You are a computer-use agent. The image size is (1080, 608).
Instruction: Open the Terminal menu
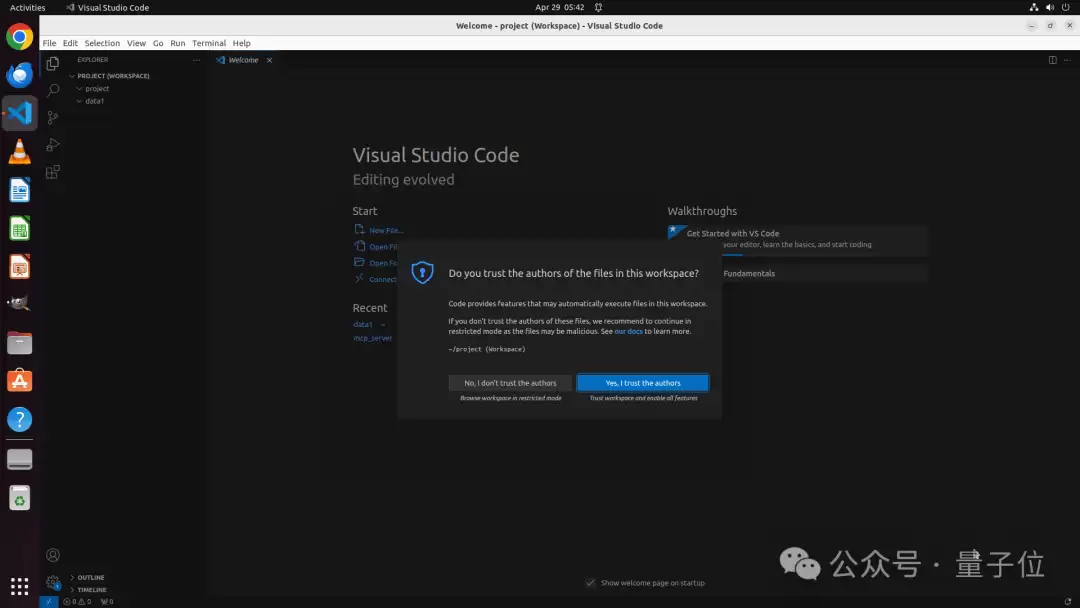(x=209, y=43)
